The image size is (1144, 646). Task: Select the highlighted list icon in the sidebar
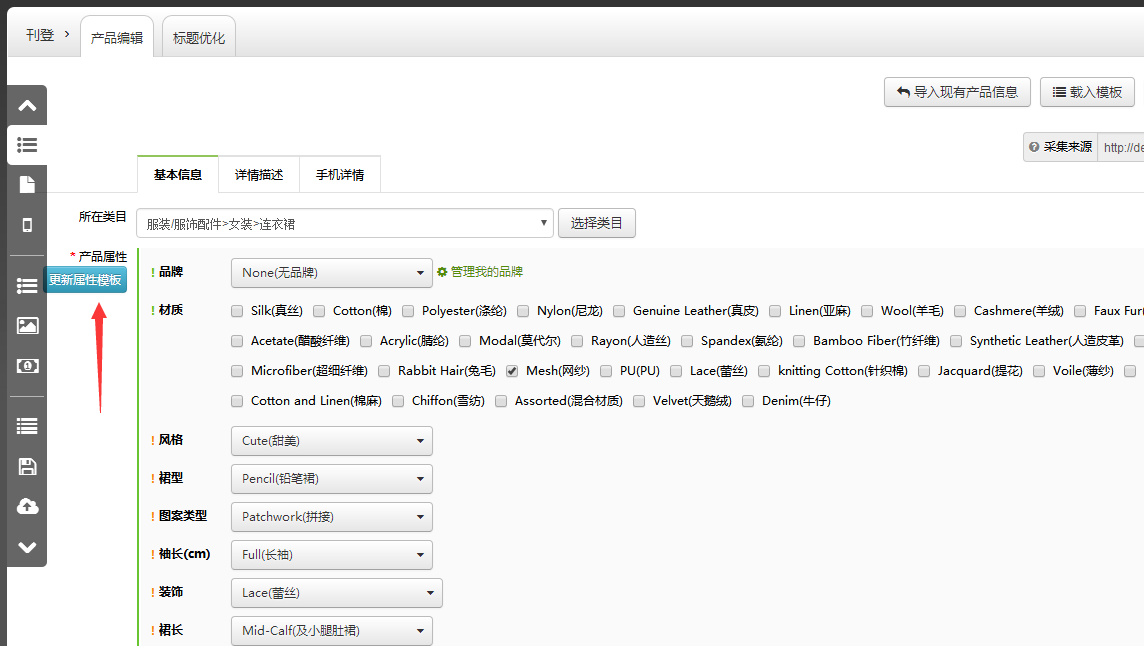[27, 145]
